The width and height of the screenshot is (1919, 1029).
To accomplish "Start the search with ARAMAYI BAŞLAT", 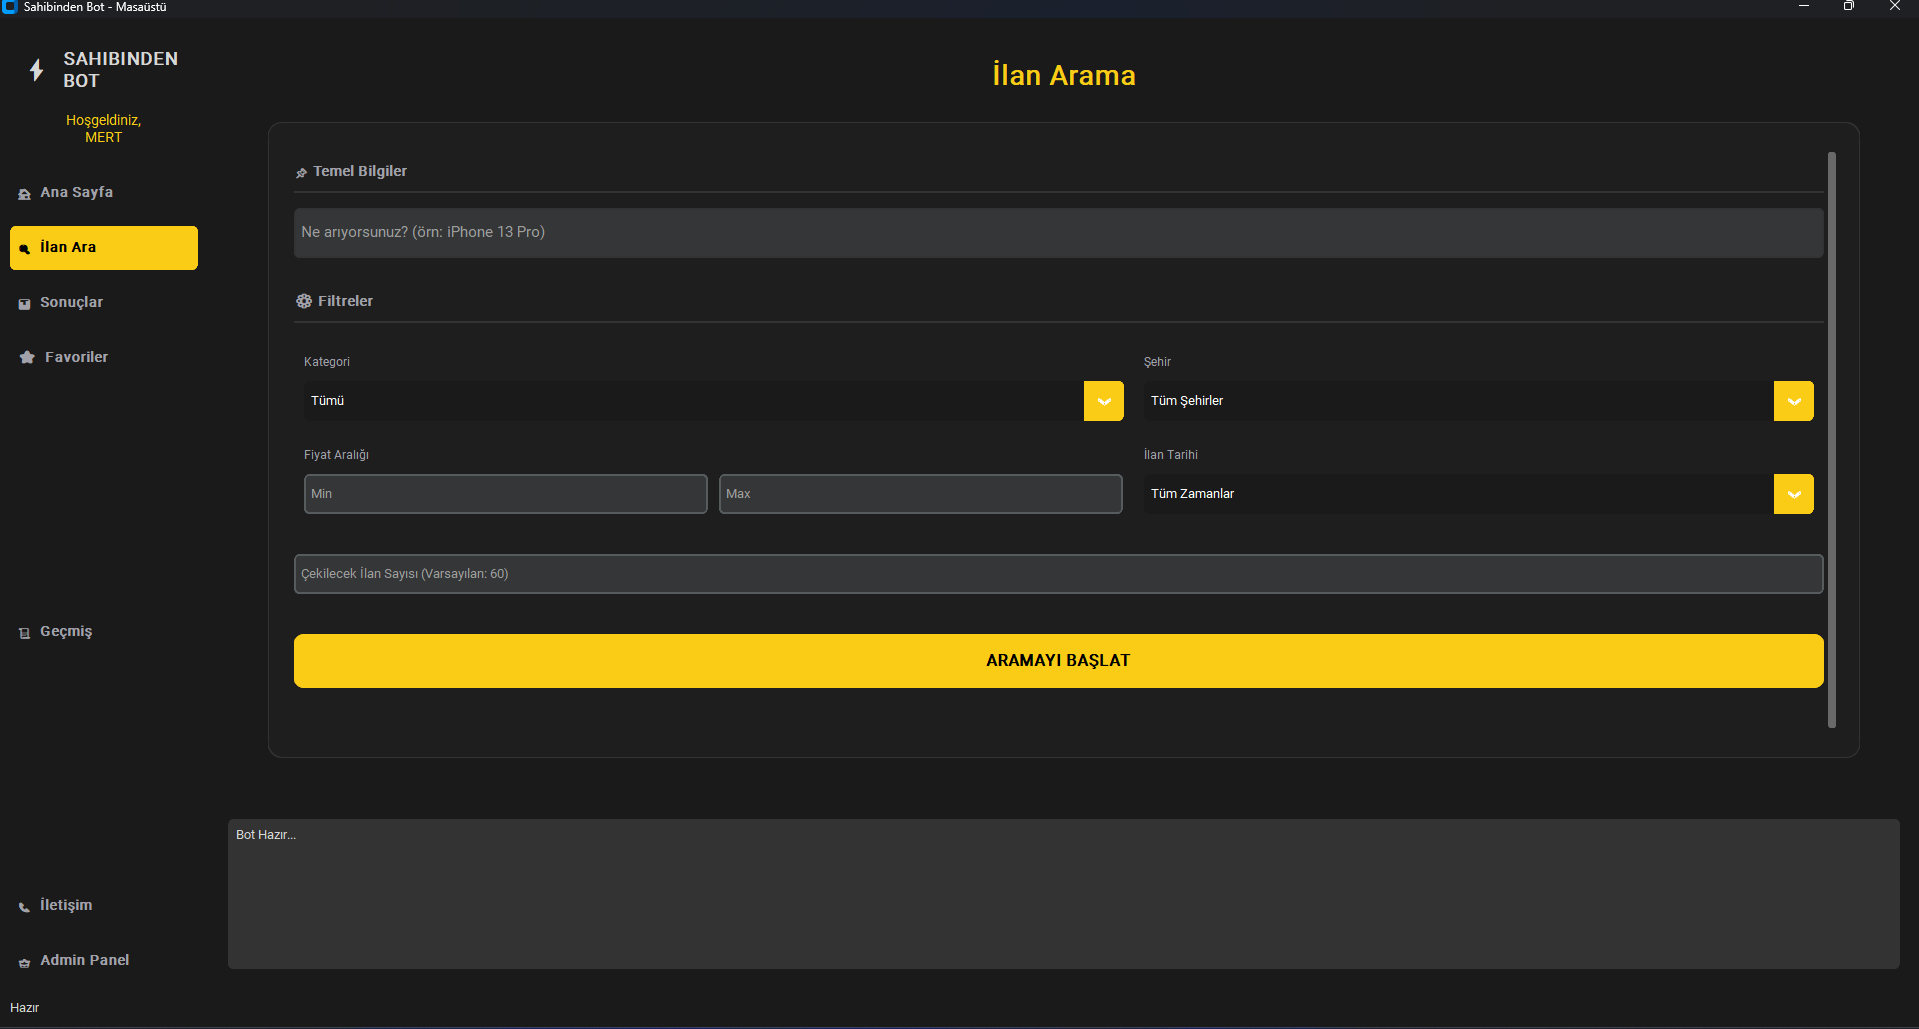I will pyautogui.click(x=1059, y=661).
